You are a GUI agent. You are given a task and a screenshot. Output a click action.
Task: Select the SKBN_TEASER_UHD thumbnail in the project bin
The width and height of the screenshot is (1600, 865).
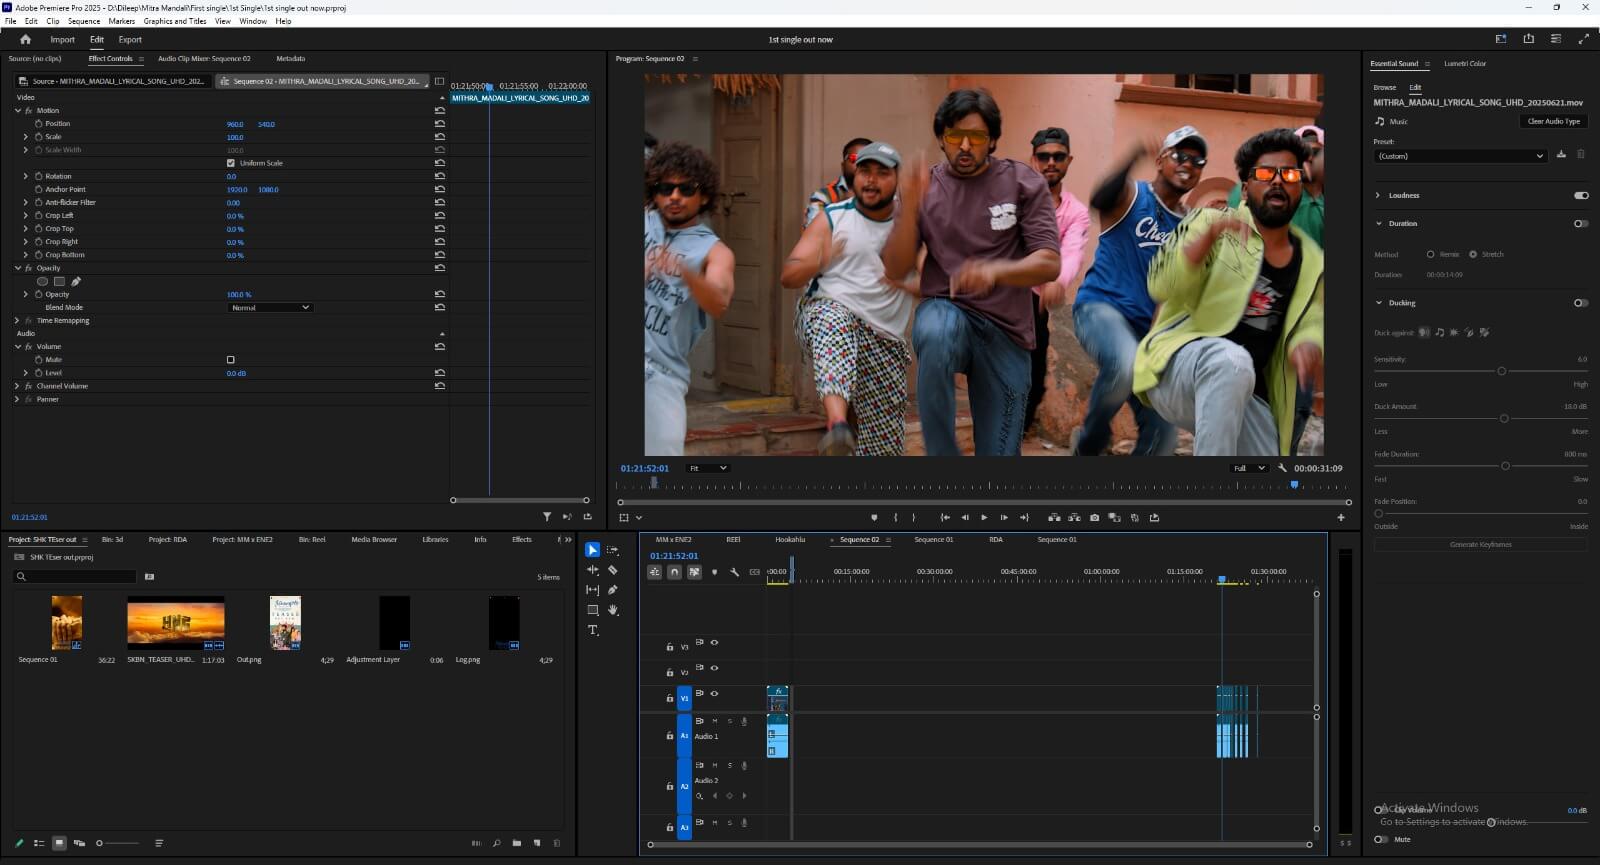(x=176, y=623)
